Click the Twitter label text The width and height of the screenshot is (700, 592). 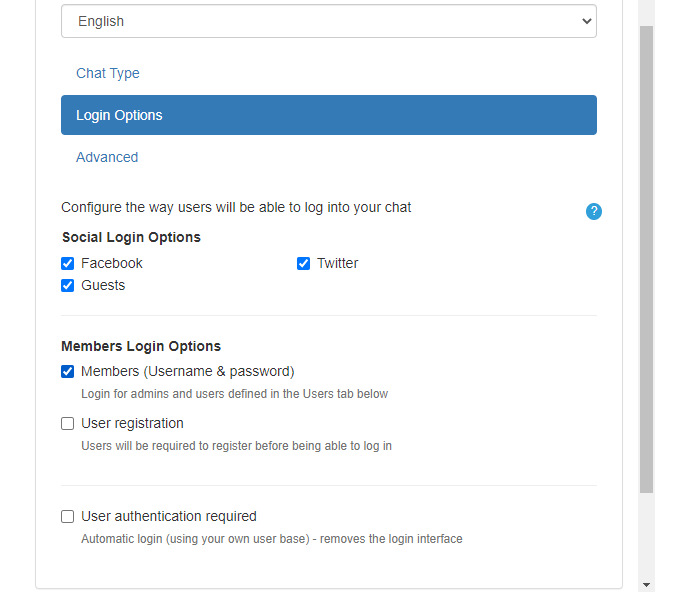(x=337, y=264)
